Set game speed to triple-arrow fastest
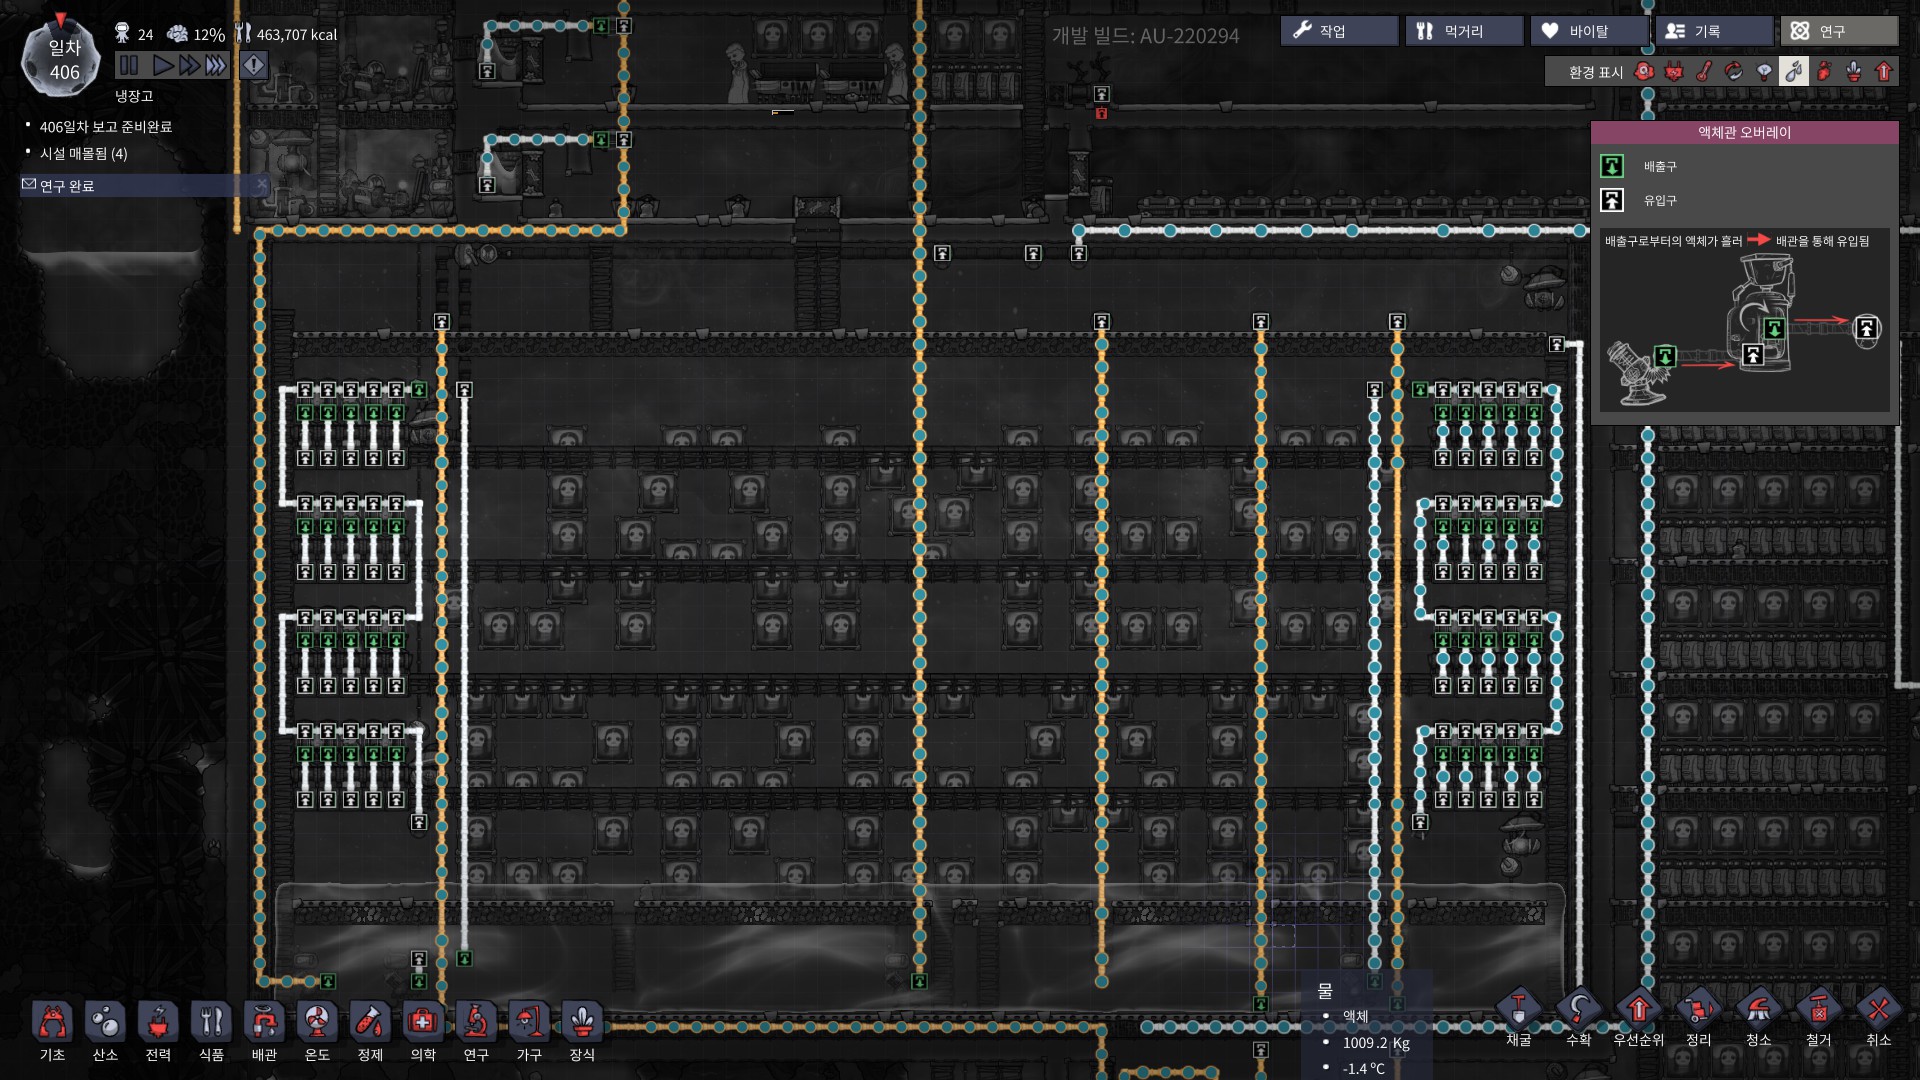The width and height of the screenshot is (1920, 1080). point(216,66)
